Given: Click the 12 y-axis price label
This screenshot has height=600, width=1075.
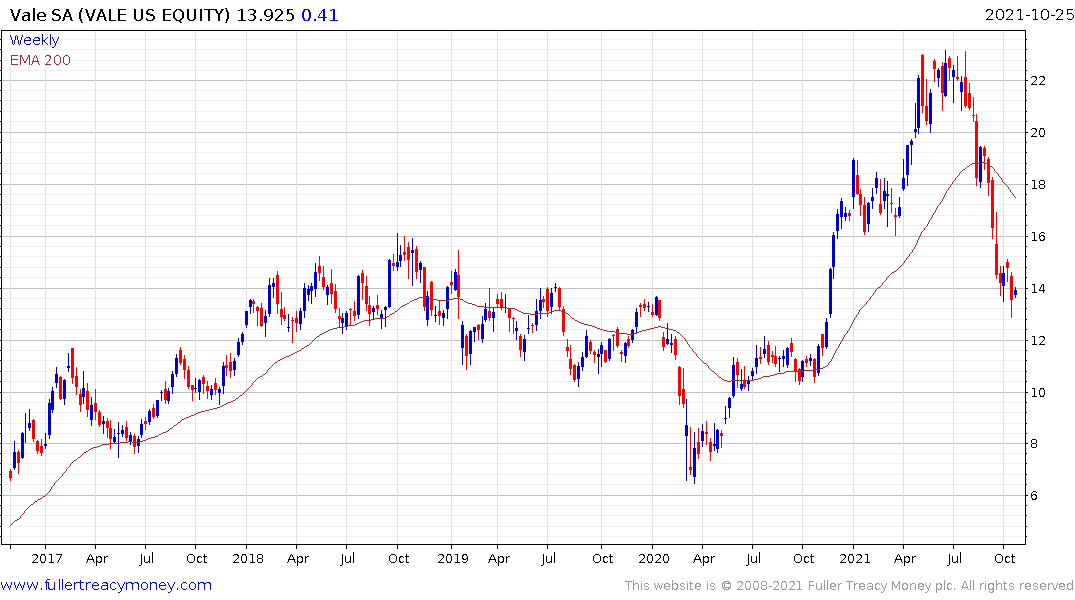Looking at the screenshot, I should pyautogui.click(x=1038, y=341).
